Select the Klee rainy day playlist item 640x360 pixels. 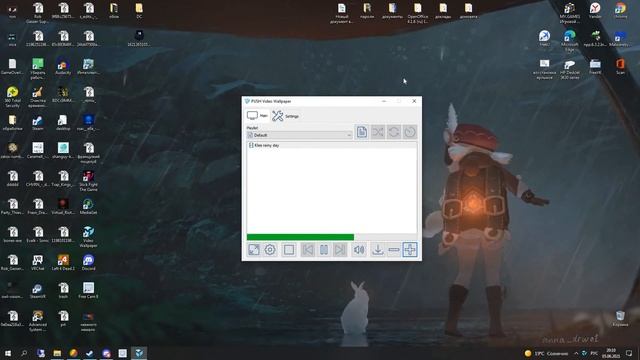coord(332,145)
